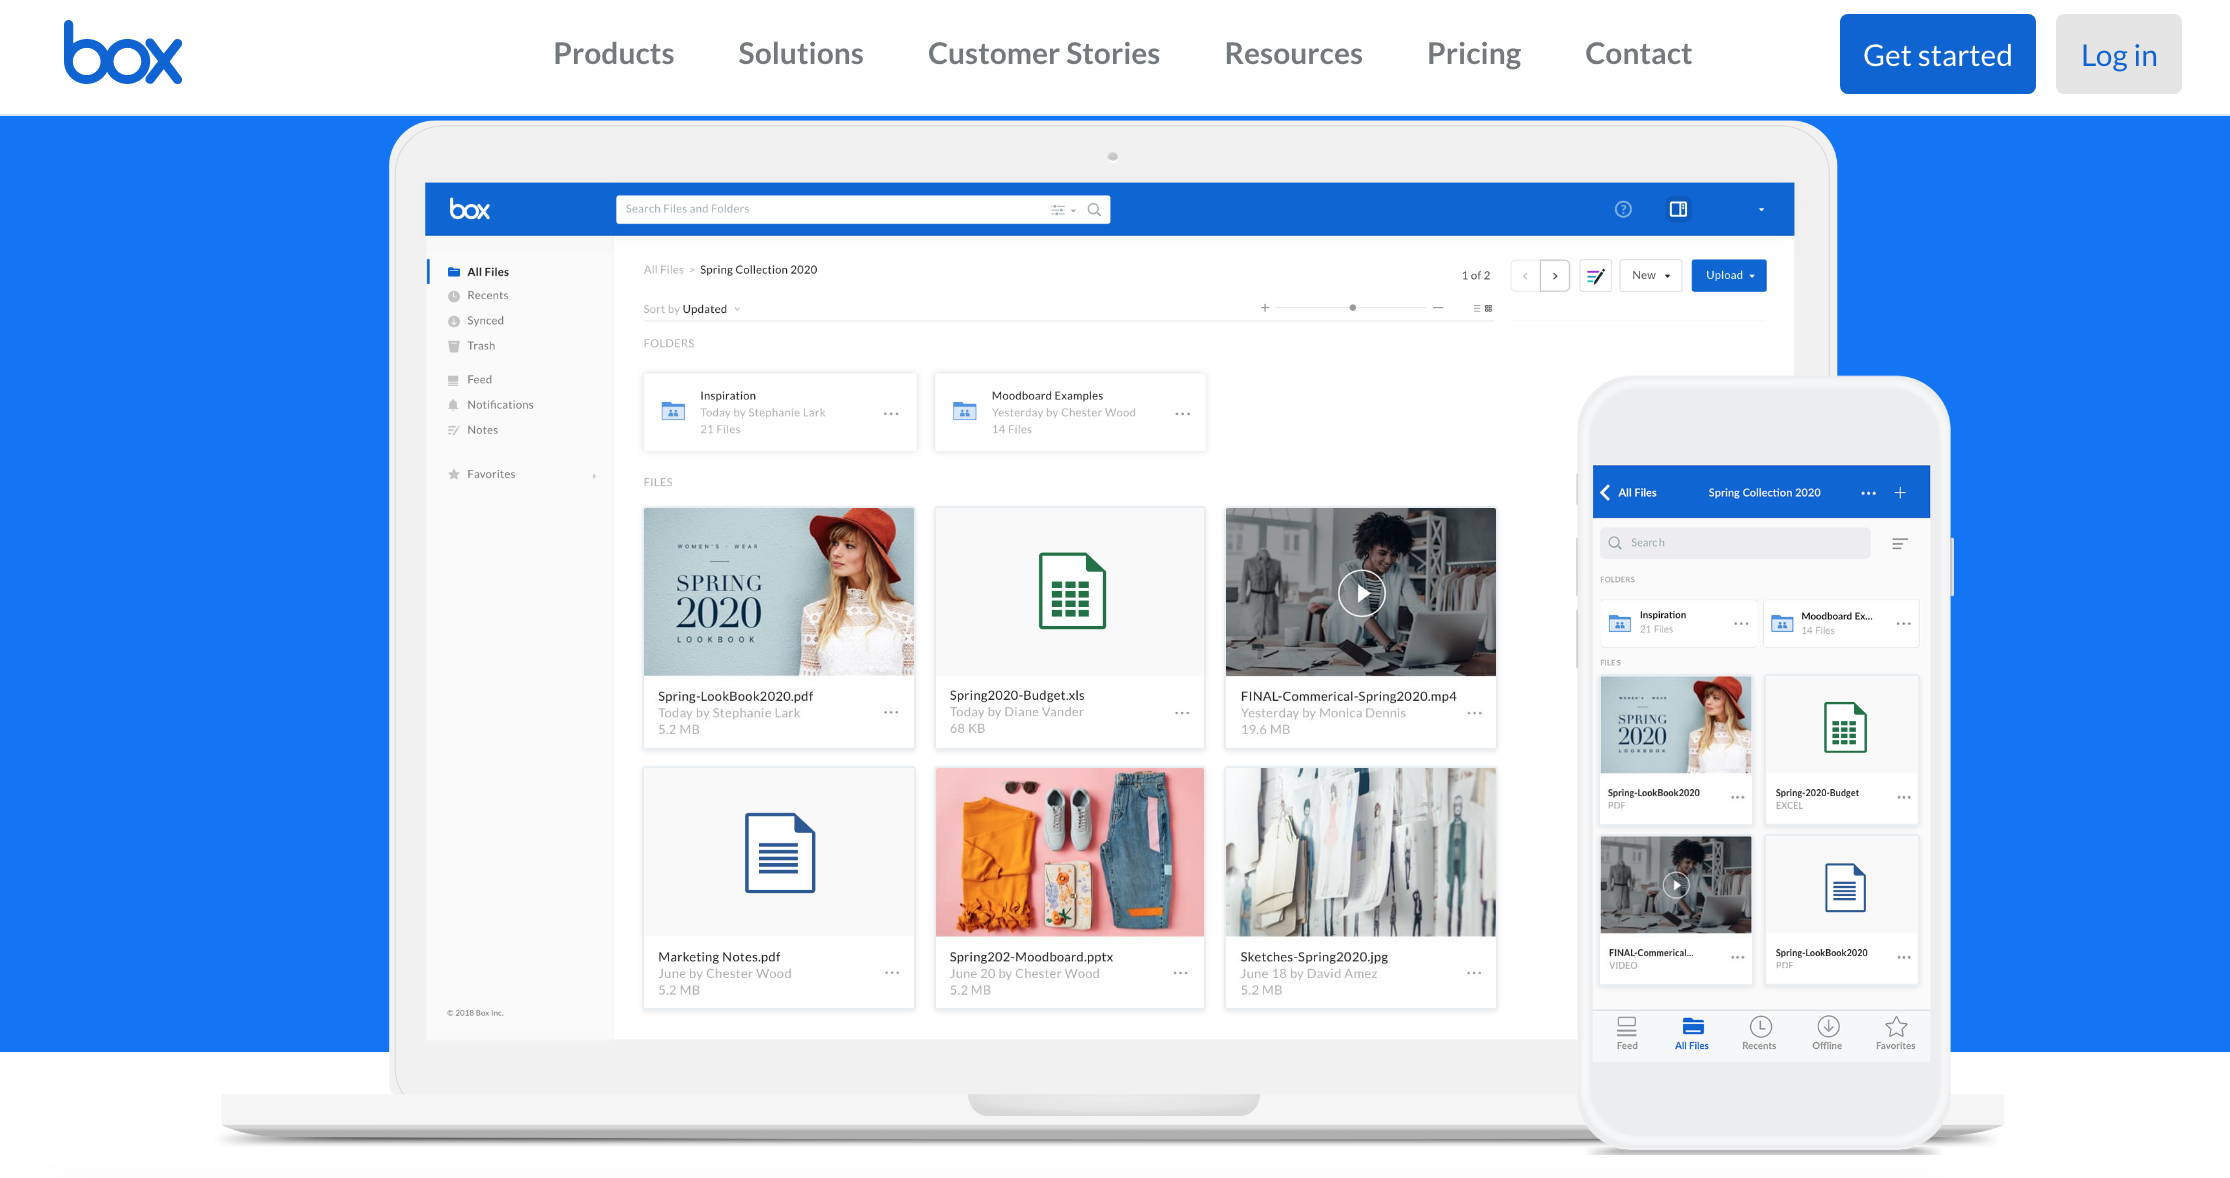
Task: Open Trash from the sidebar
Action: point(480,345)
